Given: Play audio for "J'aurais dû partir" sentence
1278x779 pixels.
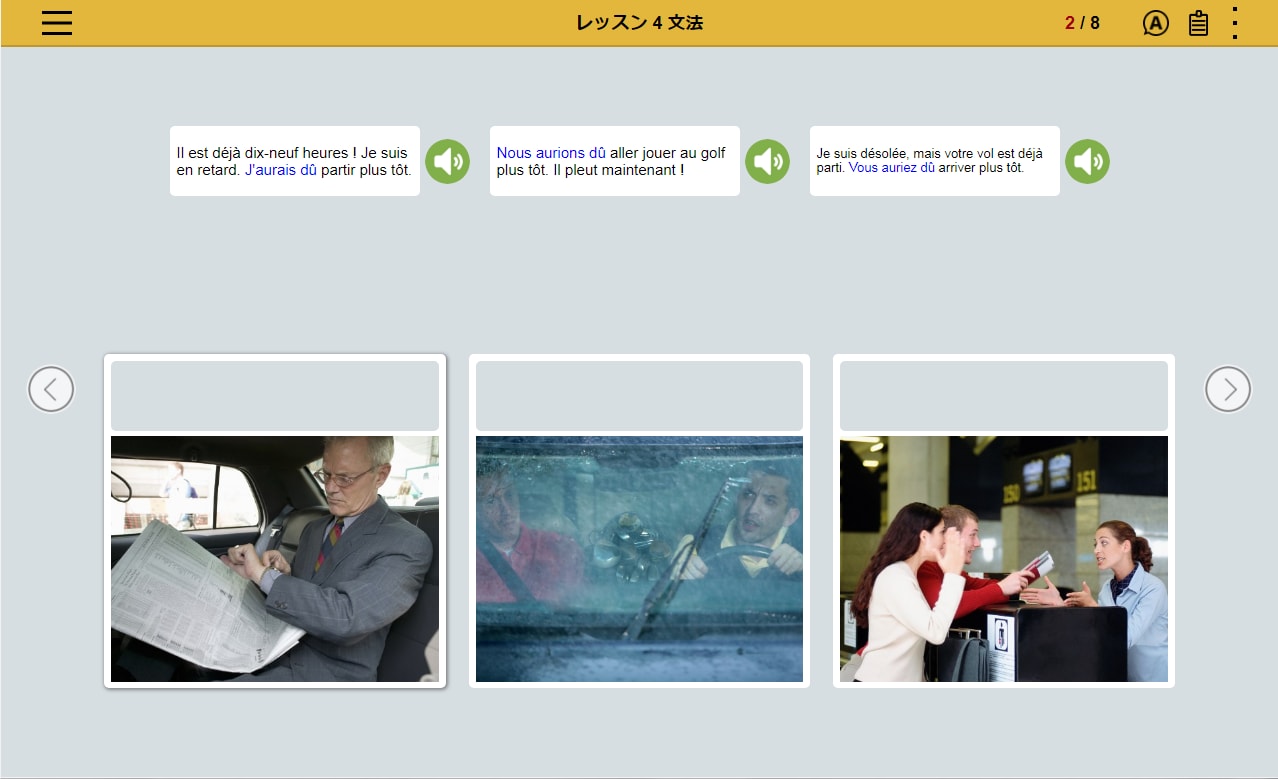Looking at the screenshot, I should [447, 161].
